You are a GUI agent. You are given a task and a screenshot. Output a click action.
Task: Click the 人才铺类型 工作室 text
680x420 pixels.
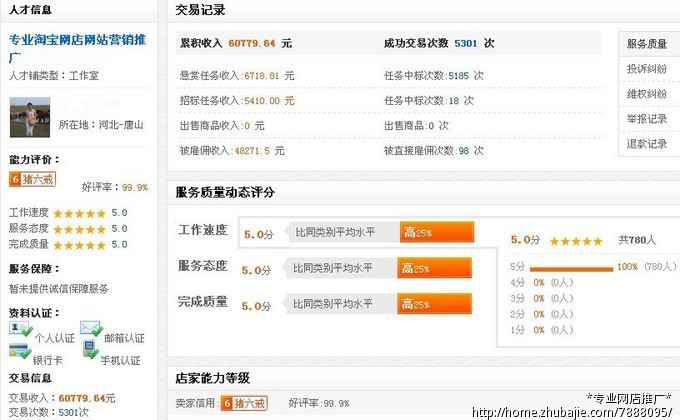[x=54, y=75]
